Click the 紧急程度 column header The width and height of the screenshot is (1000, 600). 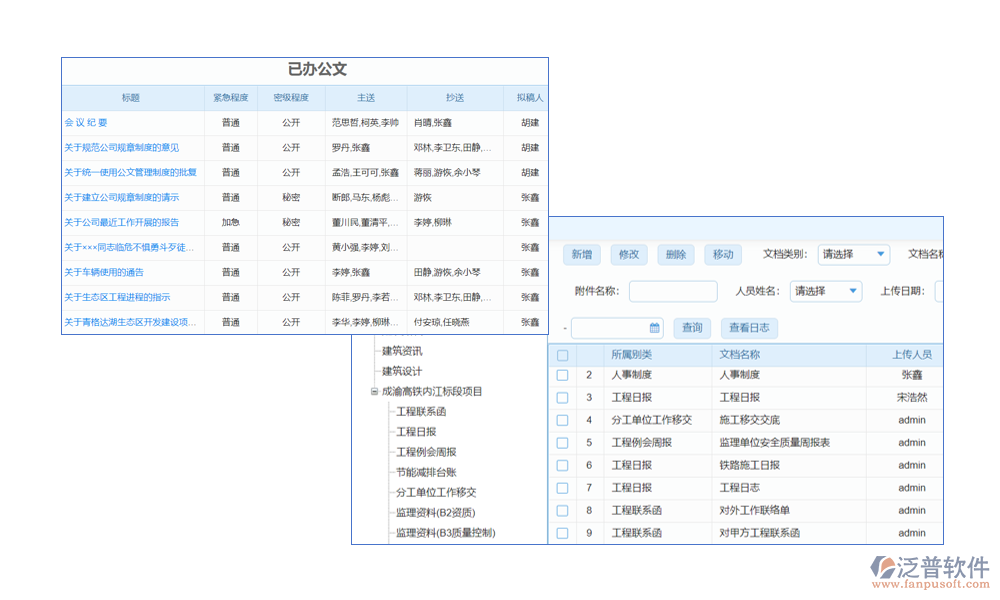point(231,98)
